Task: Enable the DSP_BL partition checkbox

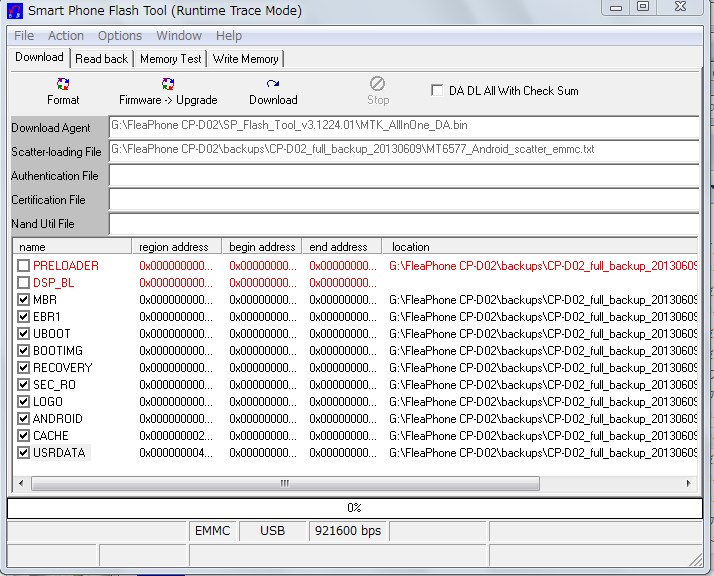Action: point(24,283)
